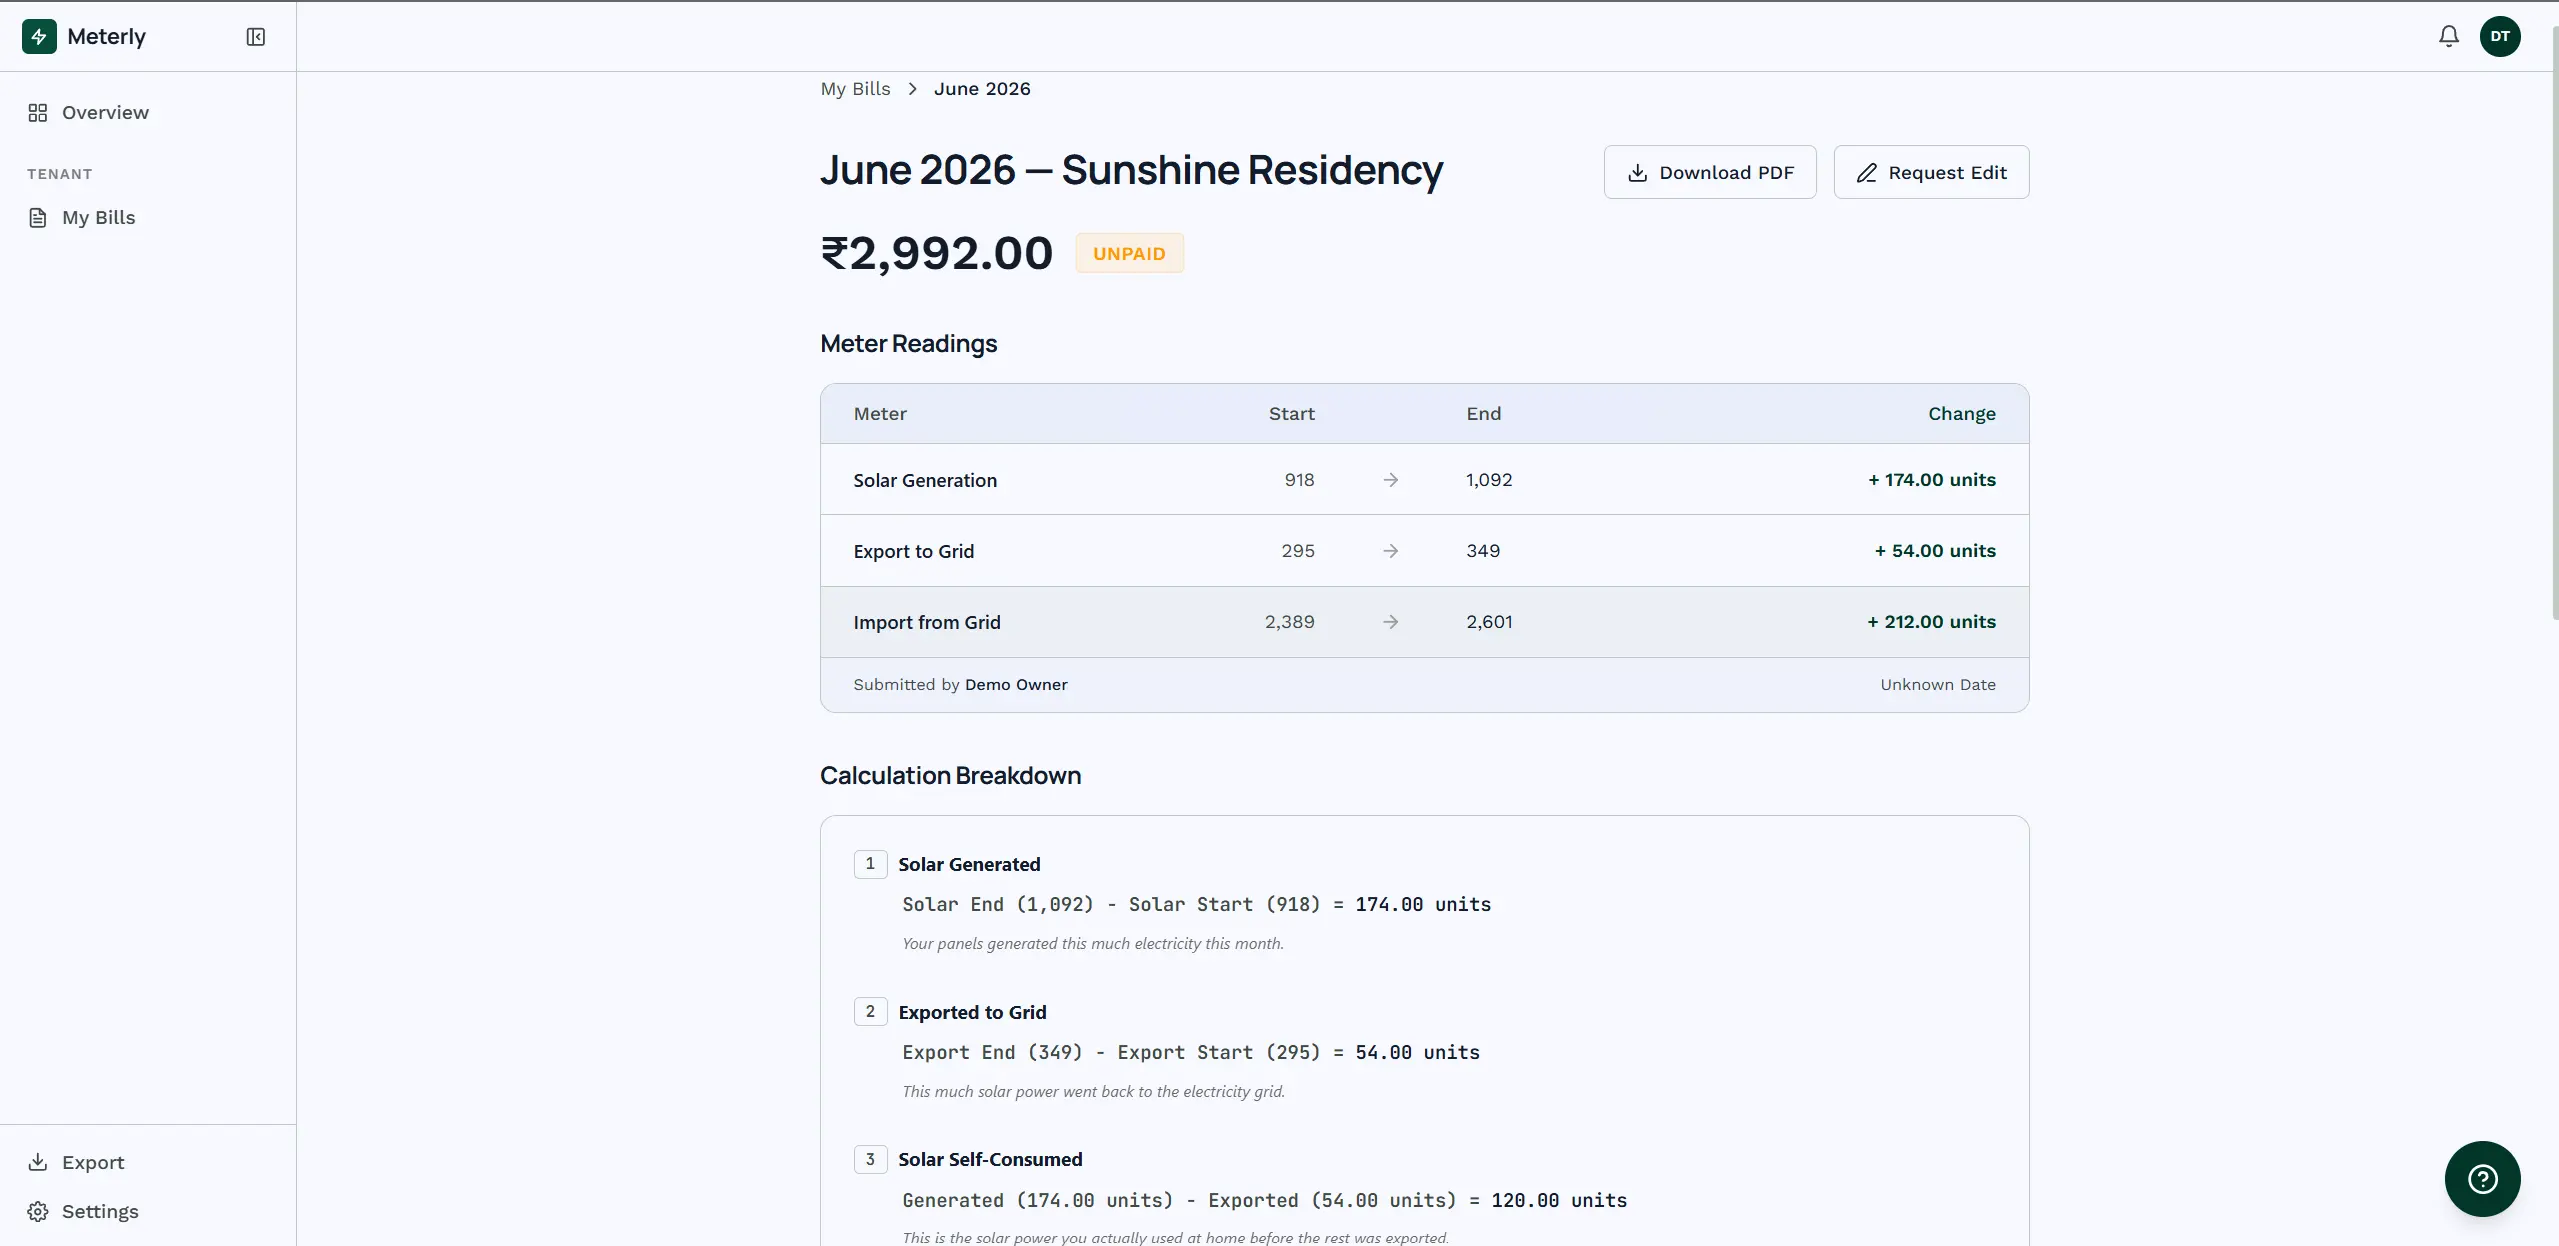Click the 918 start reading
2559x1246 pixels.
(1299, 480)
